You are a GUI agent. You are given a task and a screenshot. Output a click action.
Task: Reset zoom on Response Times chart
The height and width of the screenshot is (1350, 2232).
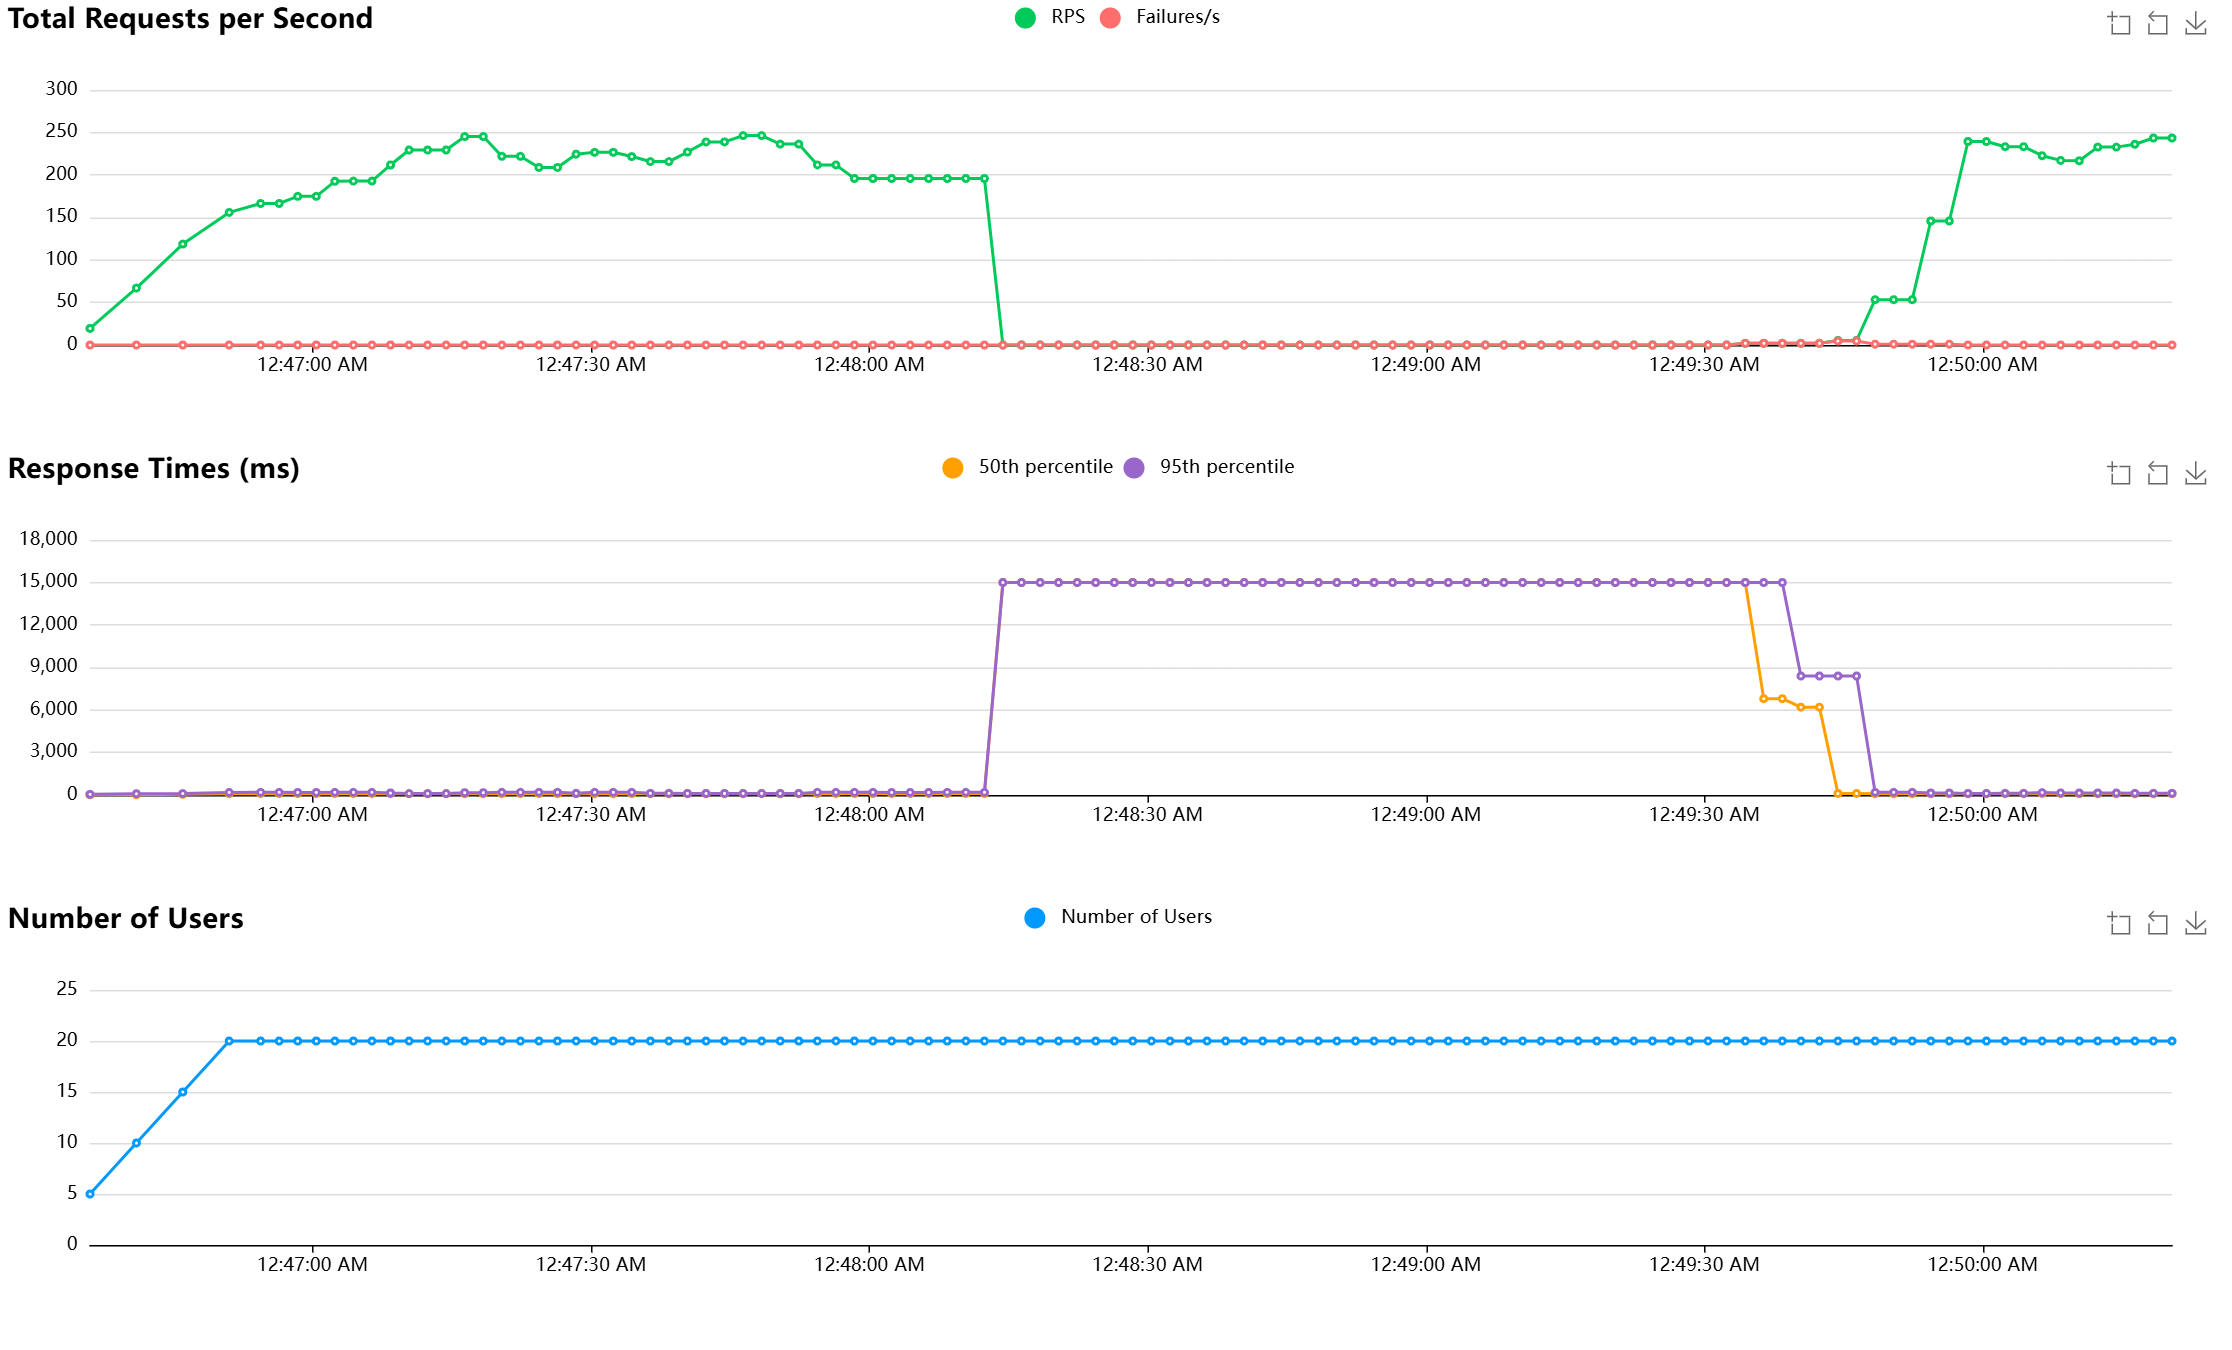[2158, 474]
